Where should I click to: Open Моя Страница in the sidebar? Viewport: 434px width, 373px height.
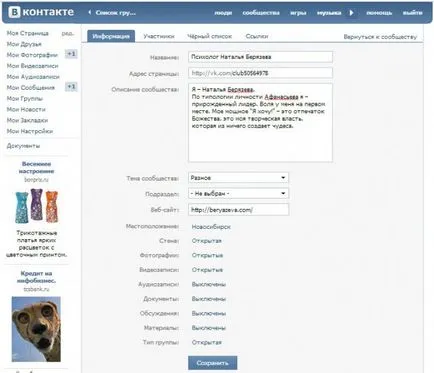click(x=28, y=33)
